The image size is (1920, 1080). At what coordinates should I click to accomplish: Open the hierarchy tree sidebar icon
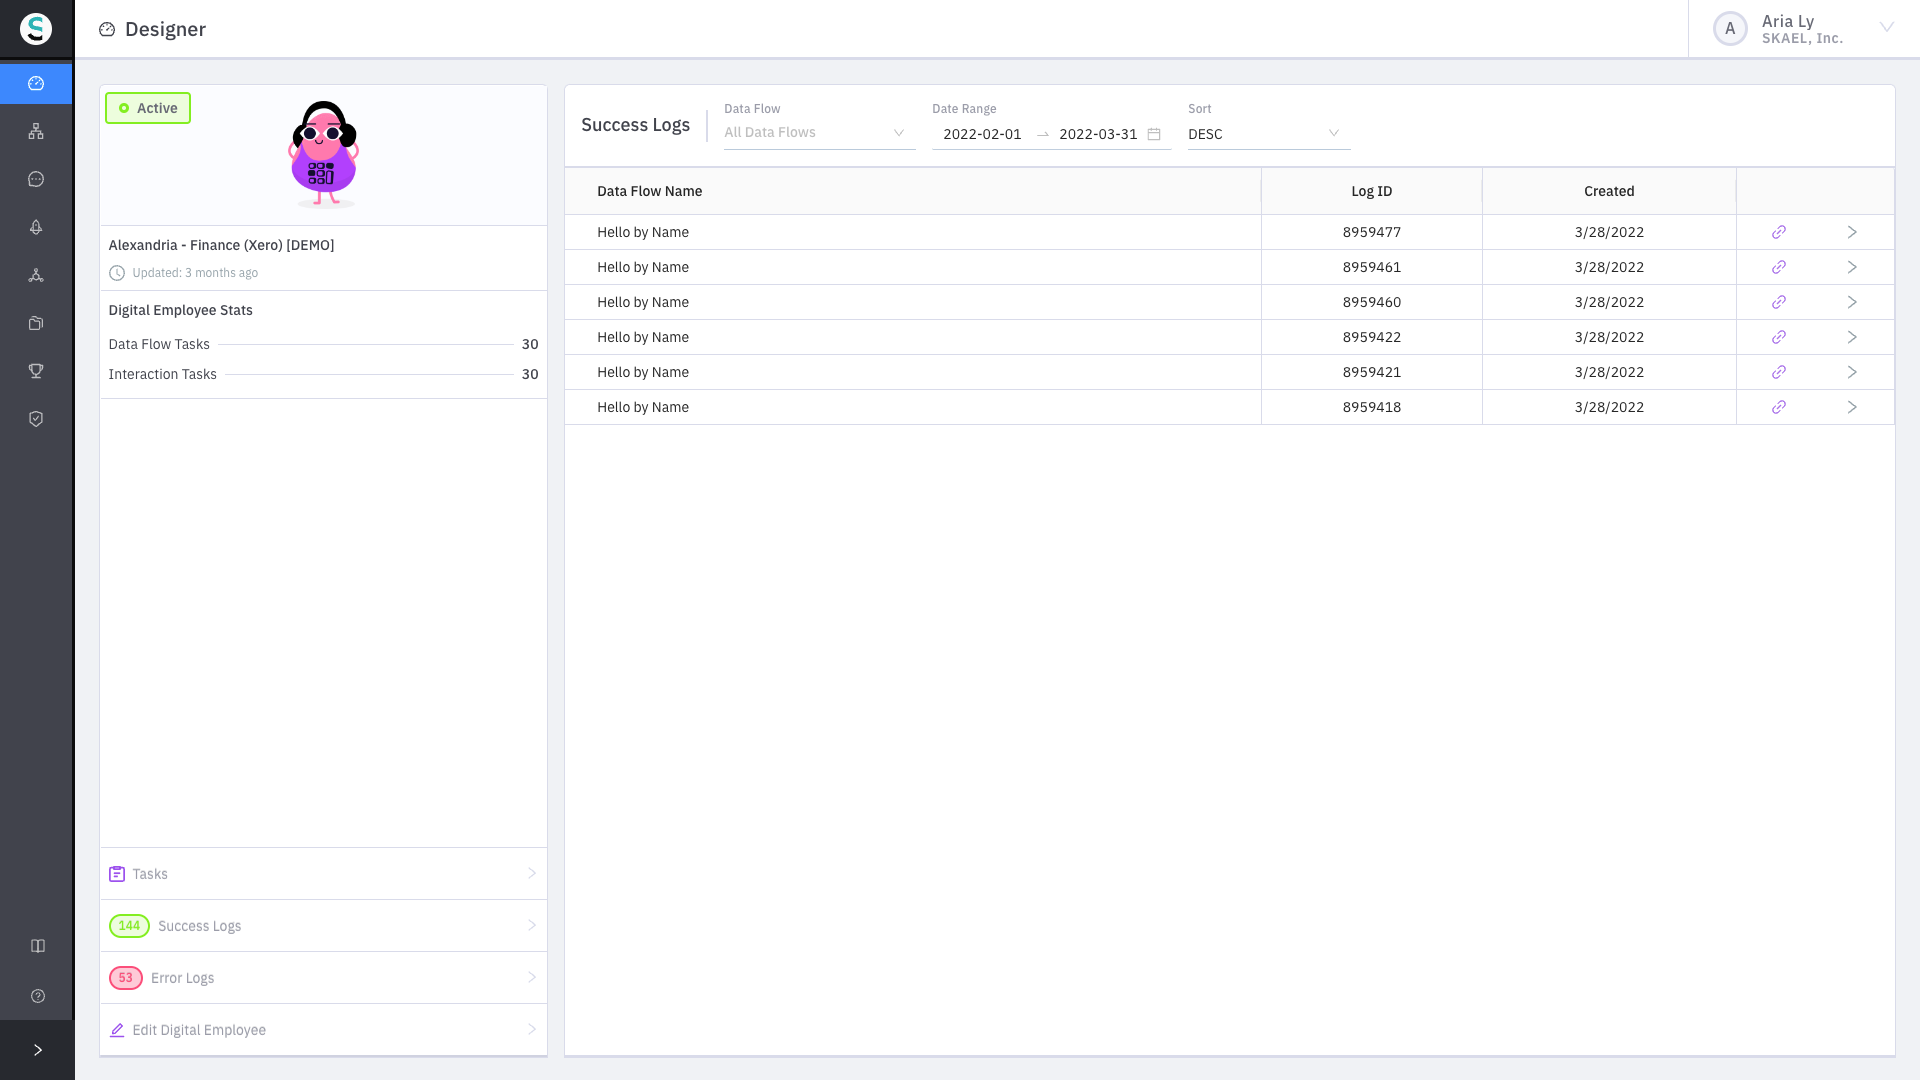(x=36, y=131)
